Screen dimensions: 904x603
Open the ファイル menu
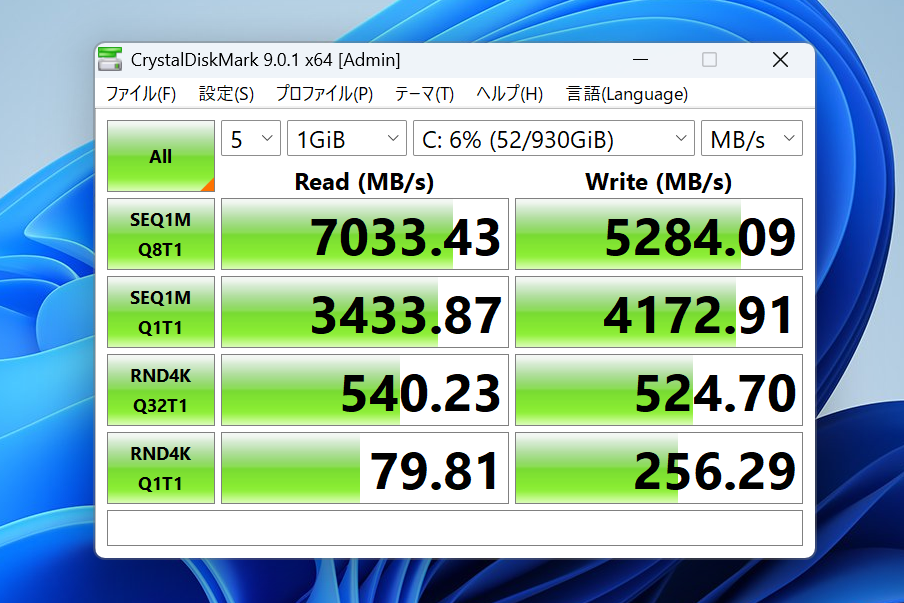(x=138, y=94)
